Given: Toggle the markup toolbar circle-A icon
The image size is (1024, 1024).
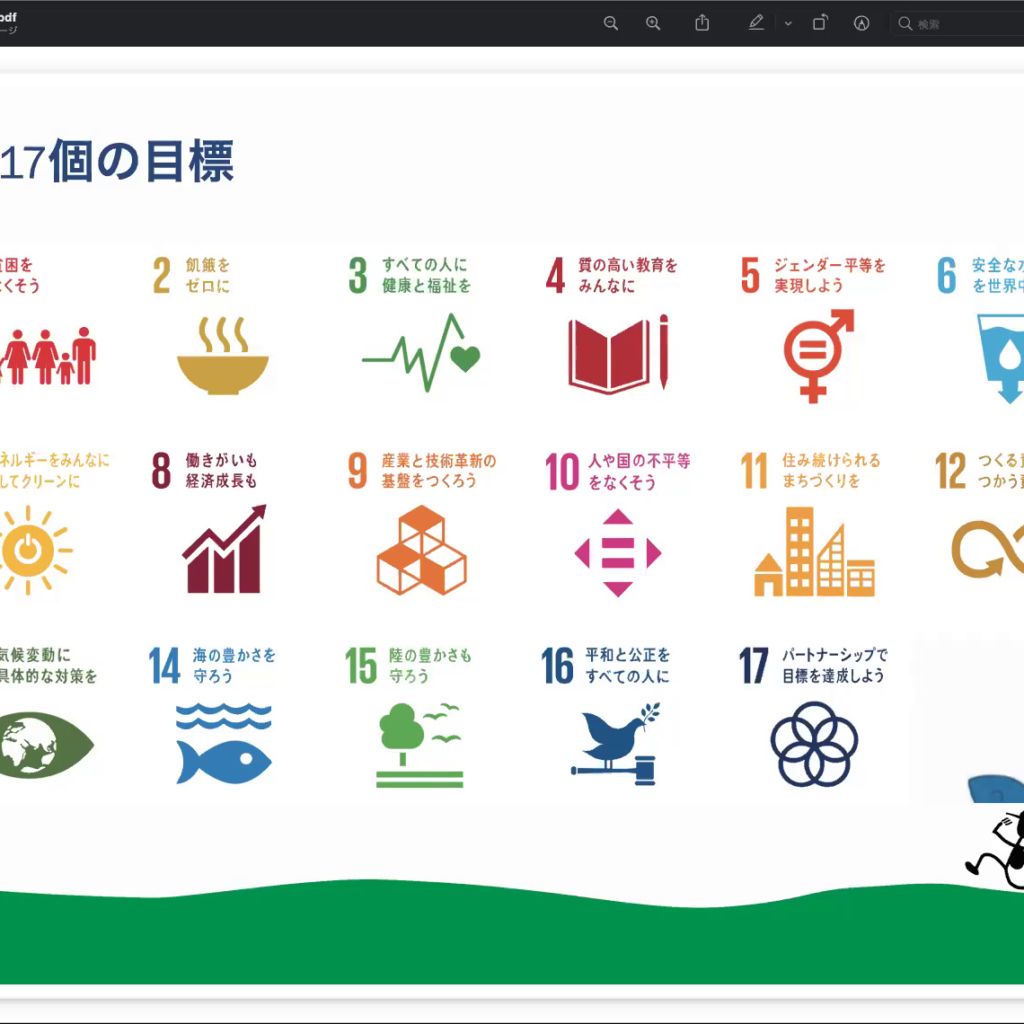Looking at the screenshot, I should click(861, 24).
